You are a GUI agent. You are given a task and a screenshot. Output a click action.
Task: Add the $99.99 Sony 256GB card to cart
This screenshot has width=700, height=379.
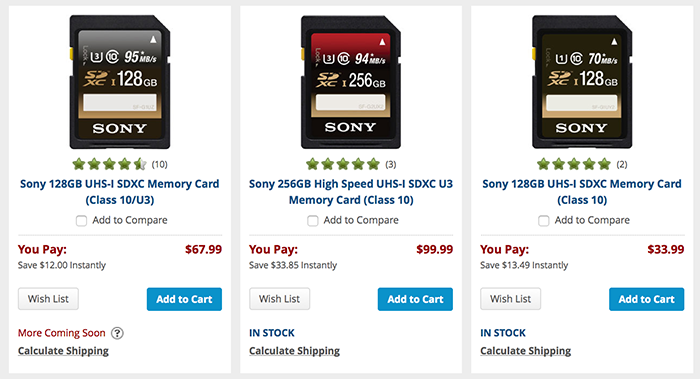[415, 299]
